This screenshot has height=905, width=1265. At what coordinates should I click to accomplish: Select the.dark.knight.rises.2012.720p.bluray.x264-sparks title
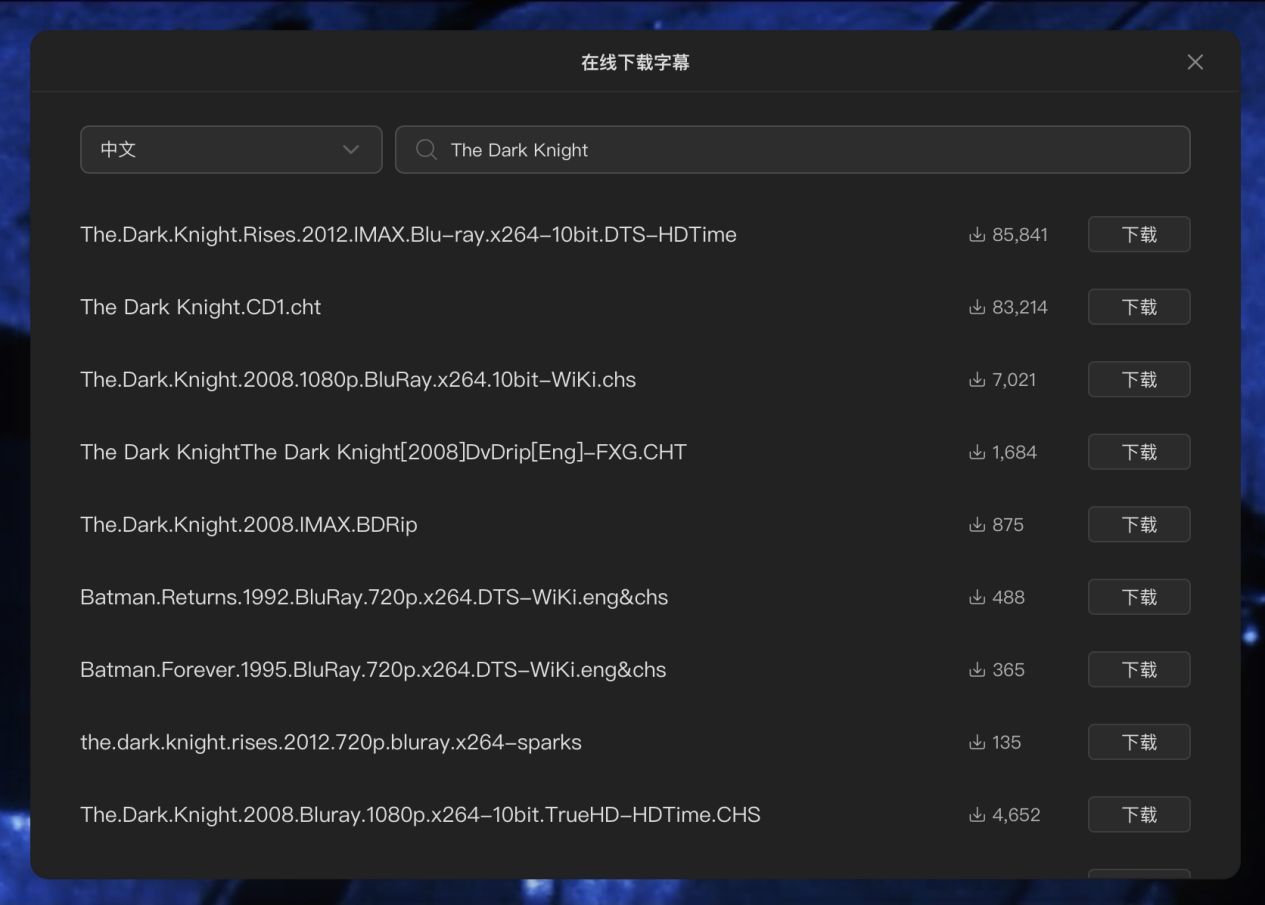coord(331,742)
